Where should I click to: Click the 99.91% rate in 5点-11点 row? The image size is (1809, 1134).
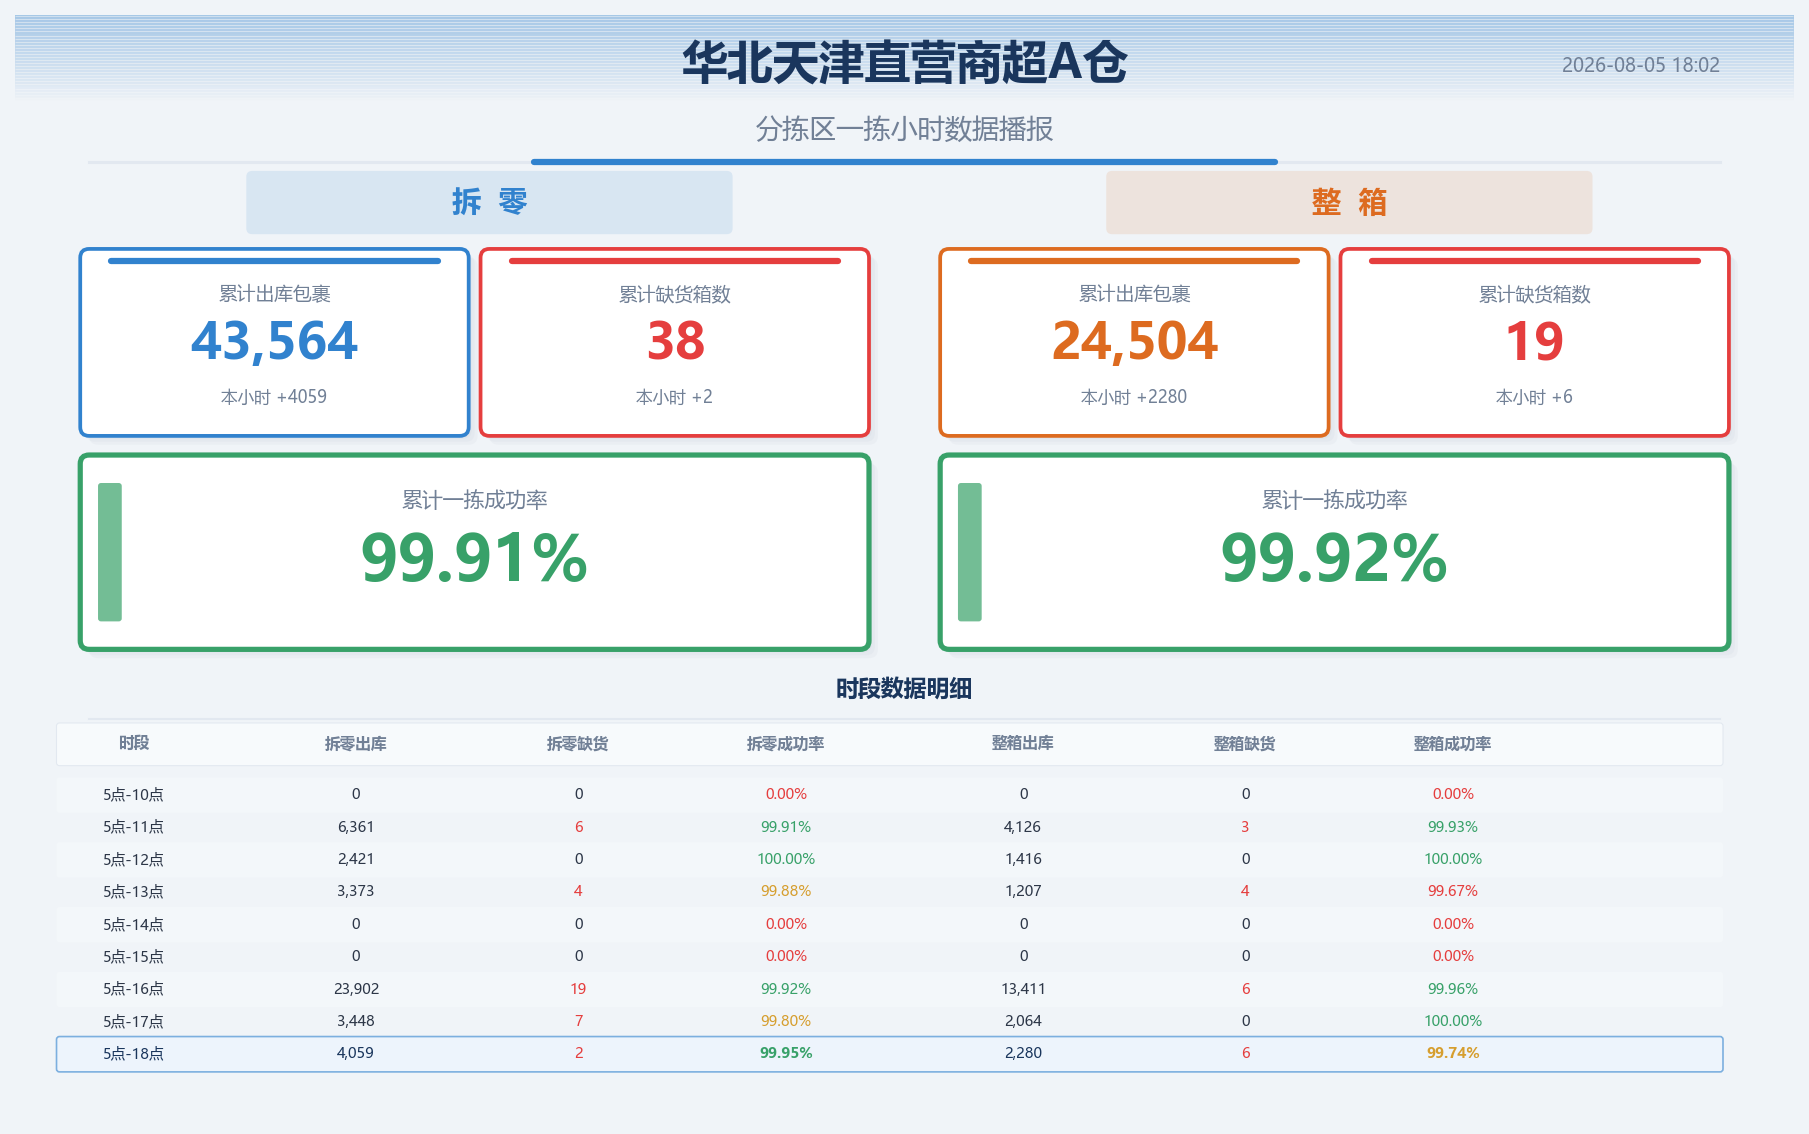pyautogui.click(x=786, y=827)
